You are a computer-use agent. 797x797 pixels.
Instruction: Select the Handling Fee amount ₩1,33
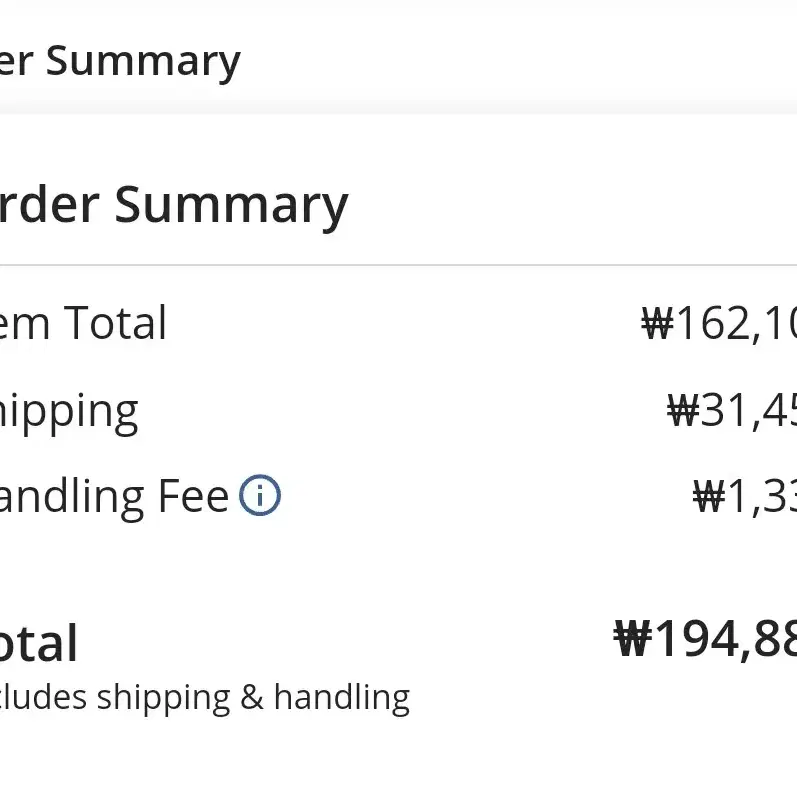[x=745, y=497]
